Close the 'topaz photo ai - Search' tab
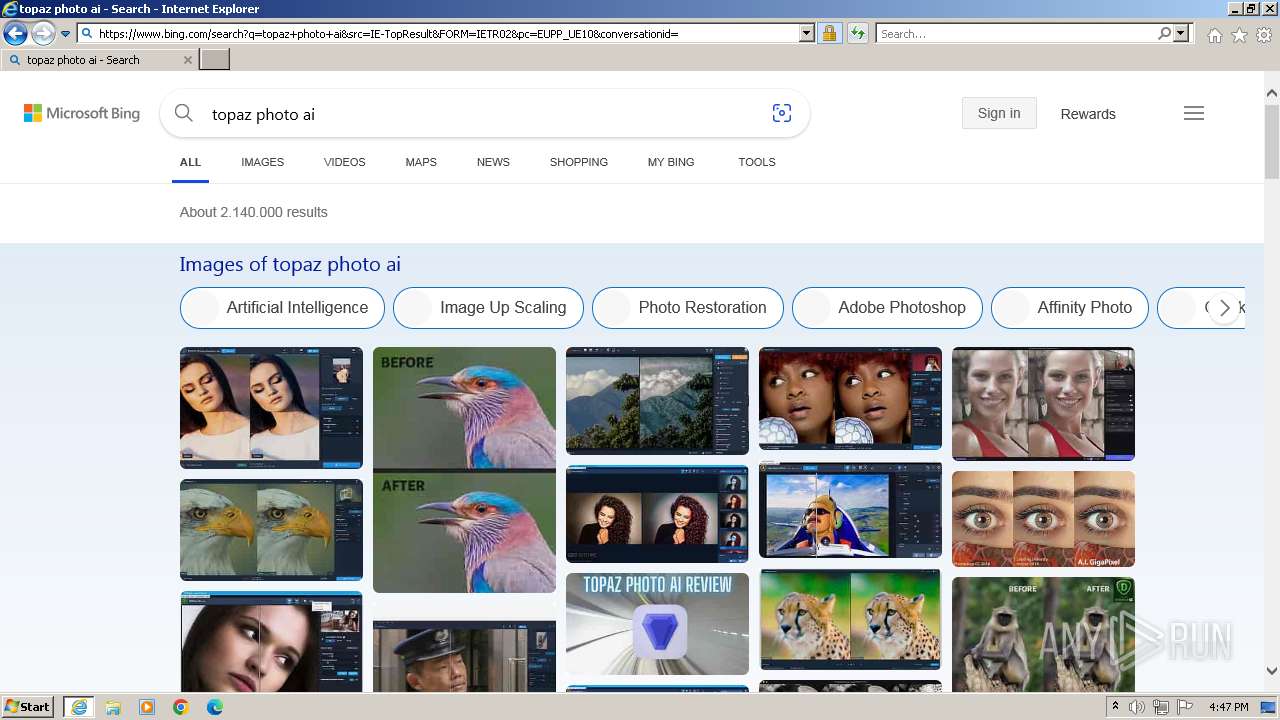Viewport: 1280px width, 720px height. pos(188,60)
